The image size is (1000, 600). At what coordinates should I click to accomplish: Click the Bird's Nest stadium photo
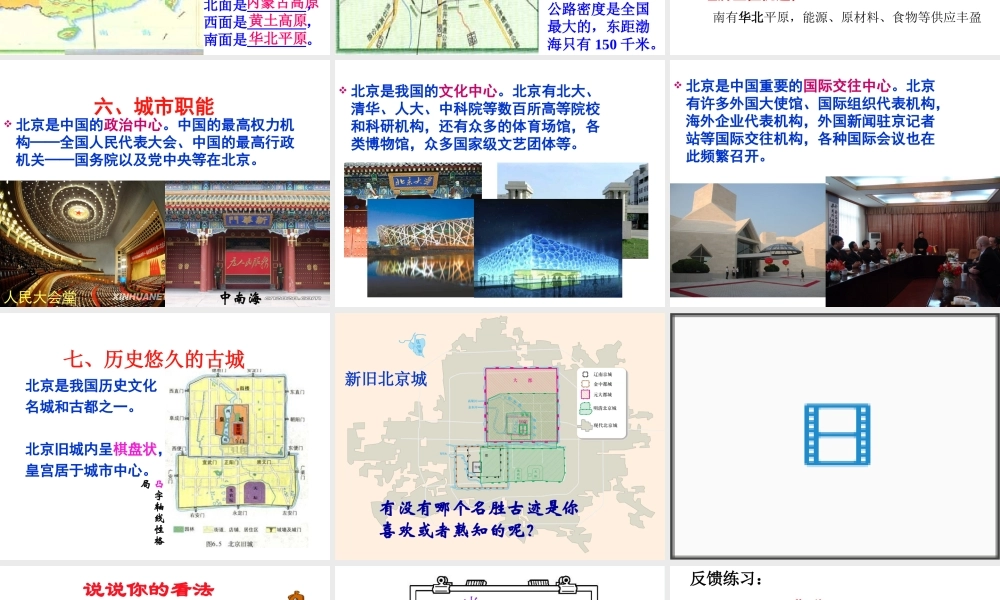click(420, 249)
